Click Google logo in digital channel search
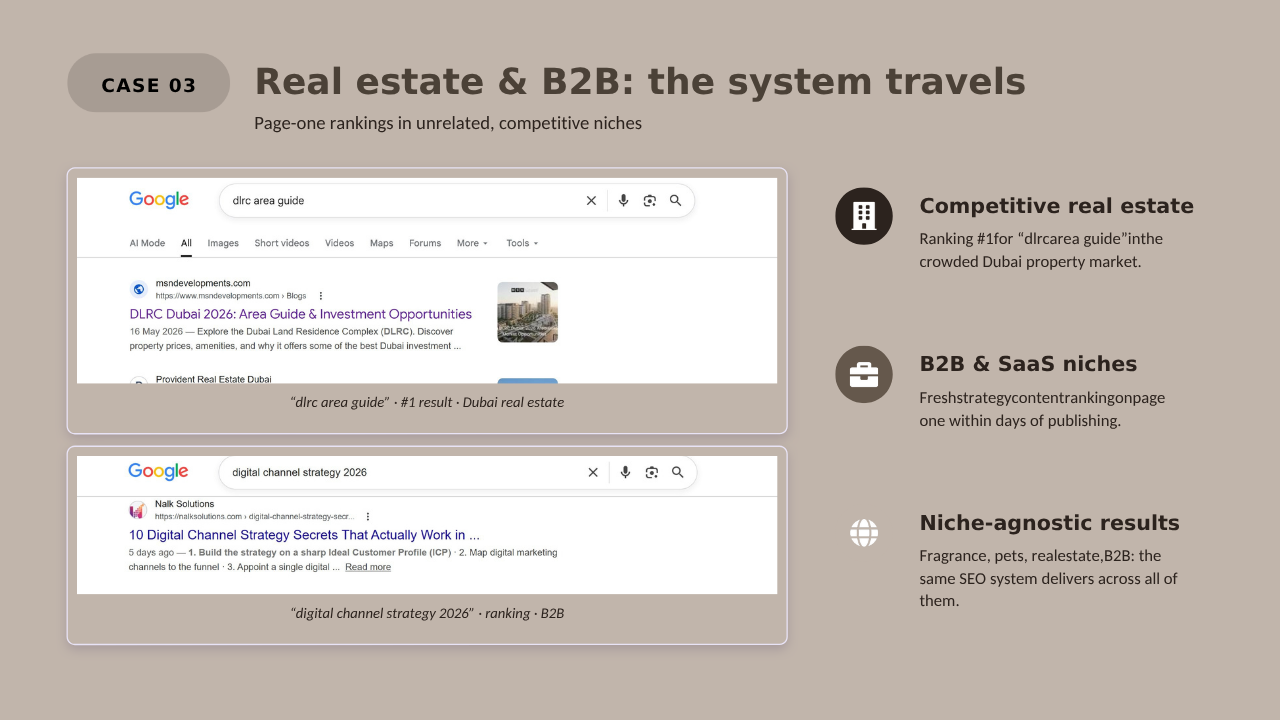The image size is (1280, 720). (158, 472)
